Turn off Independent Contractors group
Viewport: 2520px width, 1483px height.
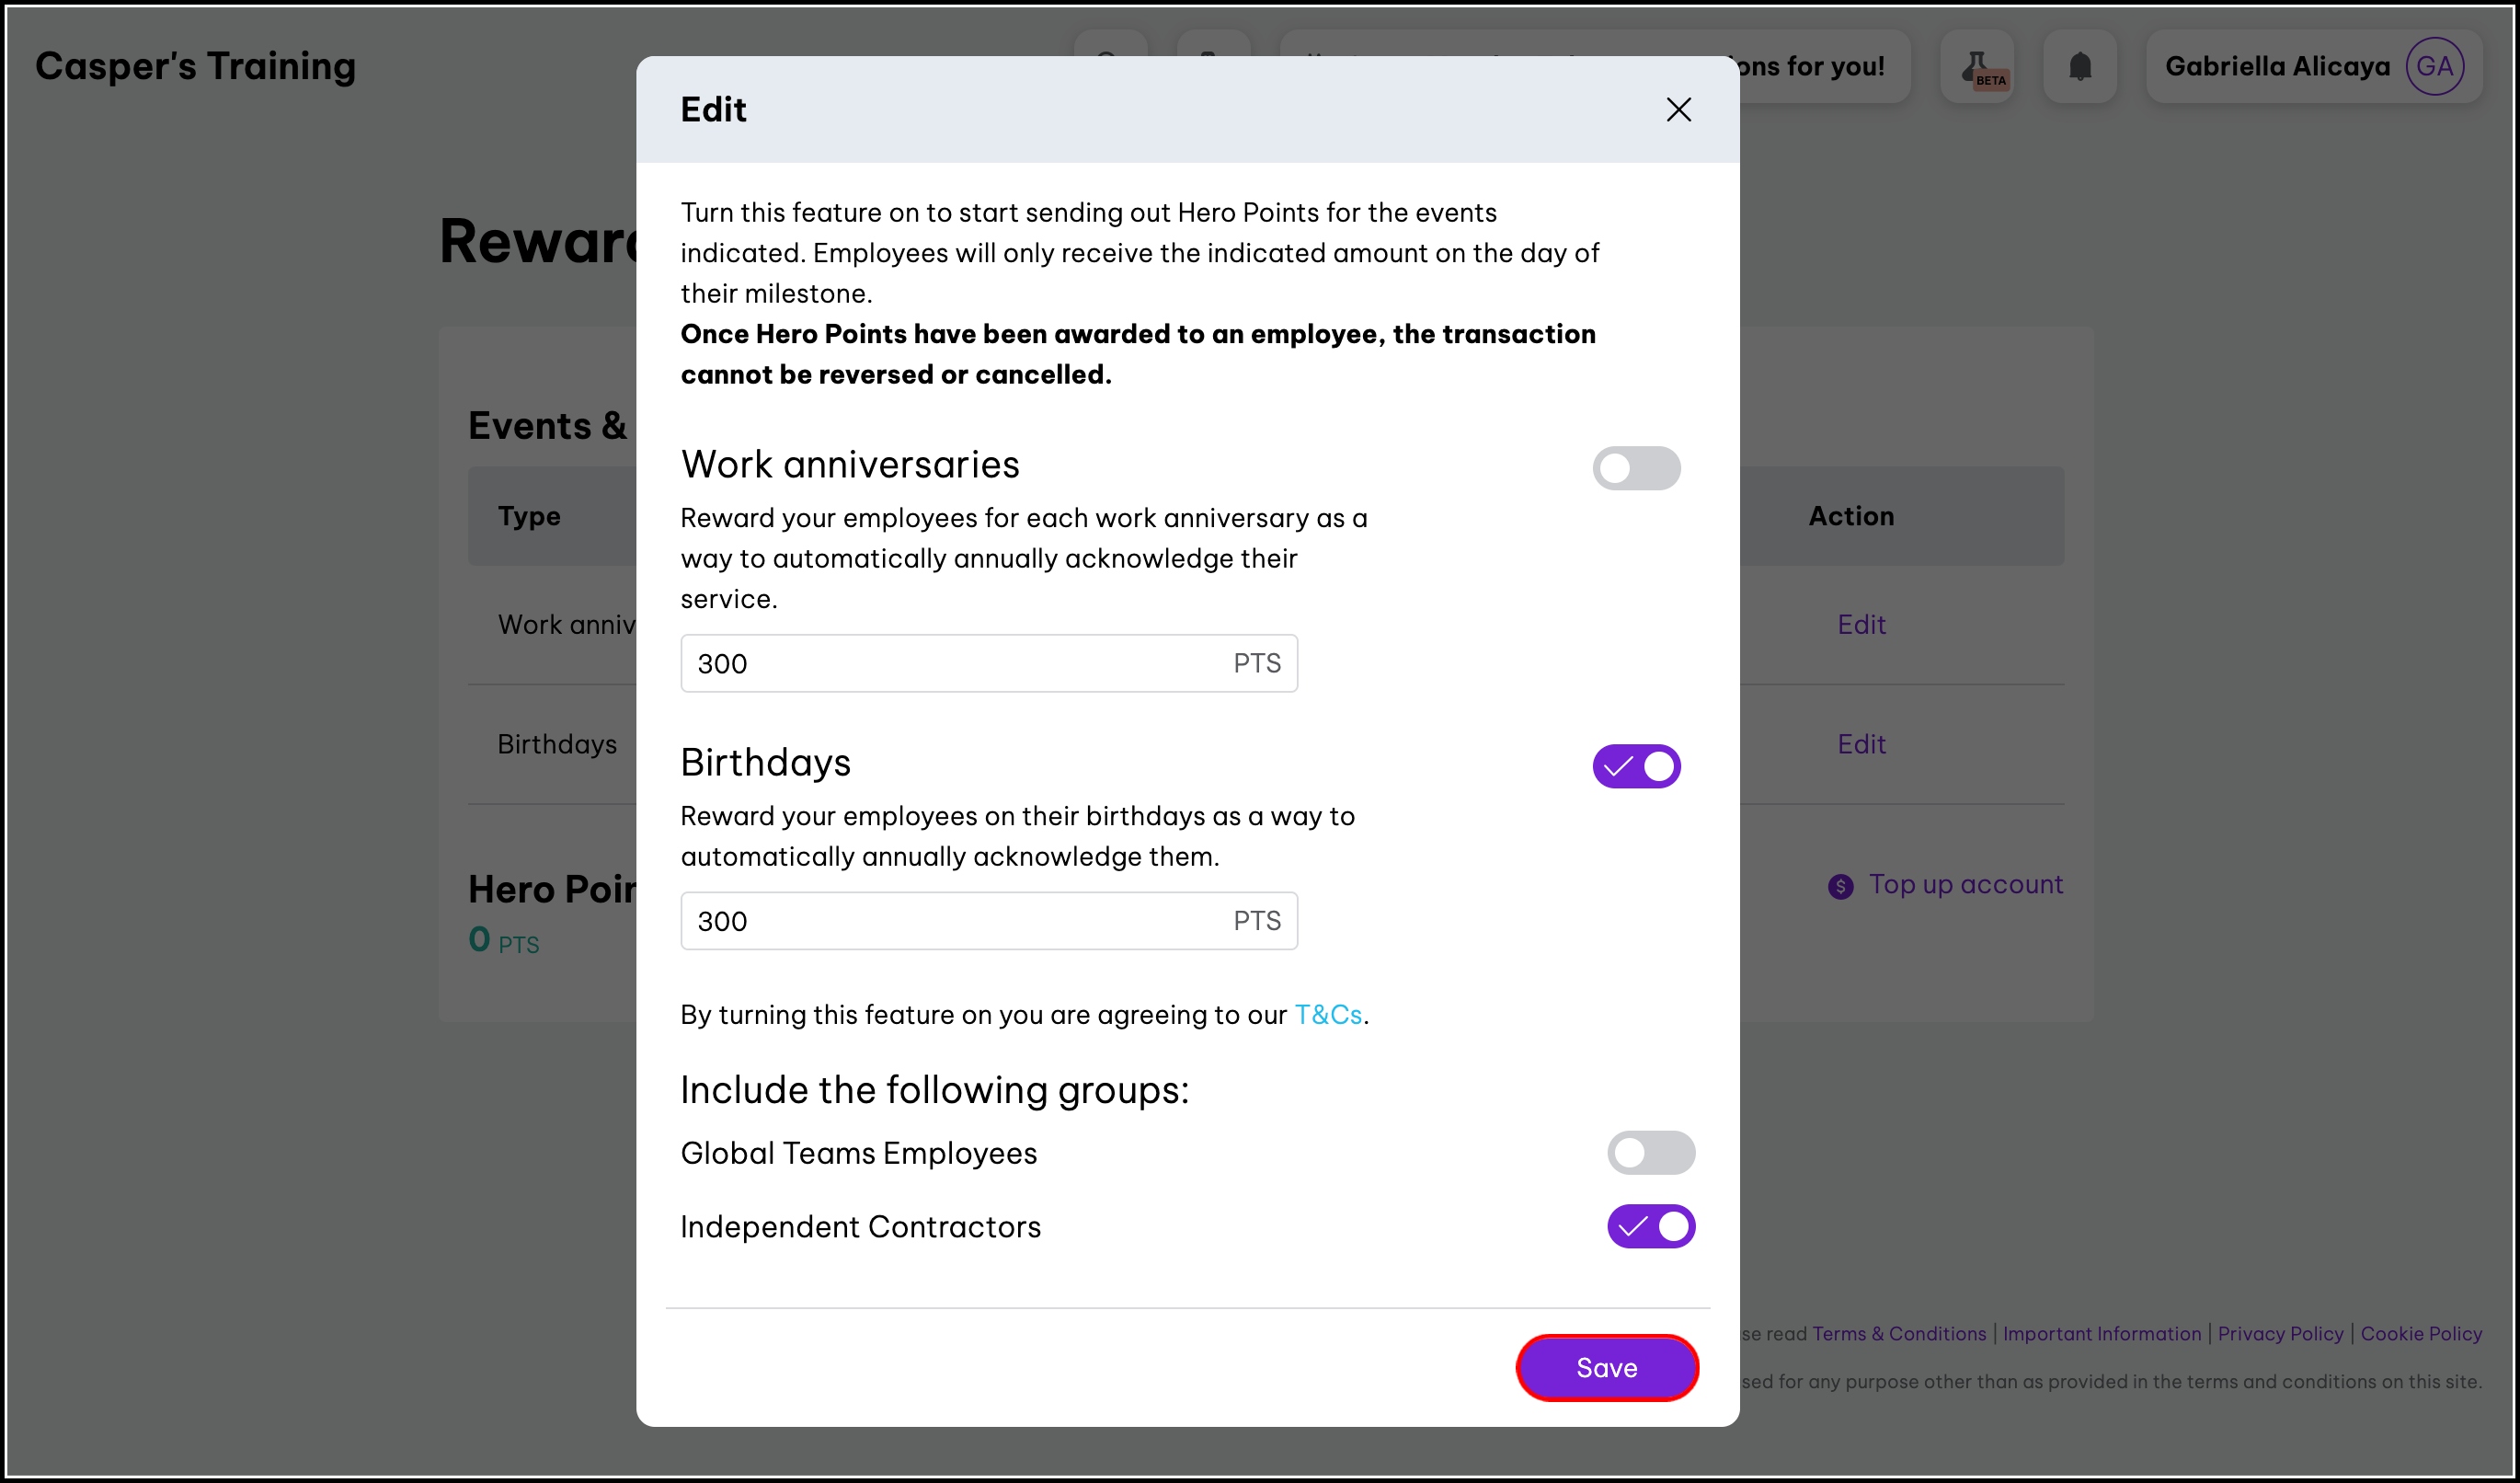point(1650,1226)
